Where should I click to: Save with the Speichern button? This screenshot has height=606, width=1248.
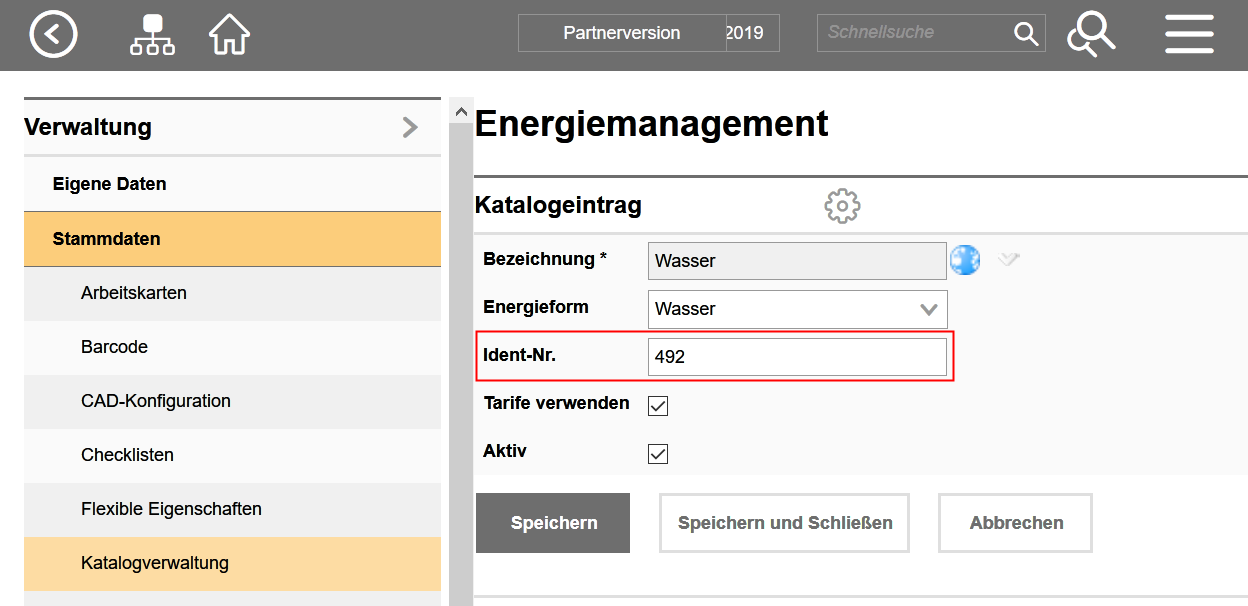click(x=552, y=522)
